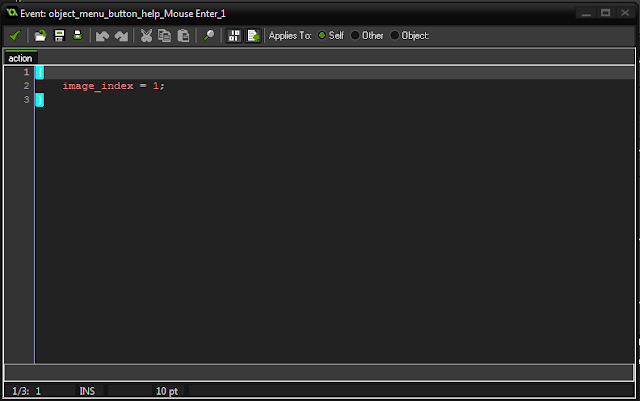Select the Object radio button
The height and width of the screenshot is (401, 640).
(394, 36)
